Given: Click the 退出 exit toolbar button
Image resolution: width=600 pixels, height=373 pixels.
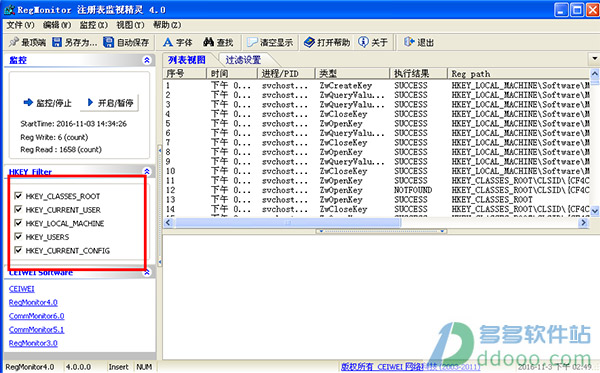Looking at the screenshot, I should click(419, 42).
